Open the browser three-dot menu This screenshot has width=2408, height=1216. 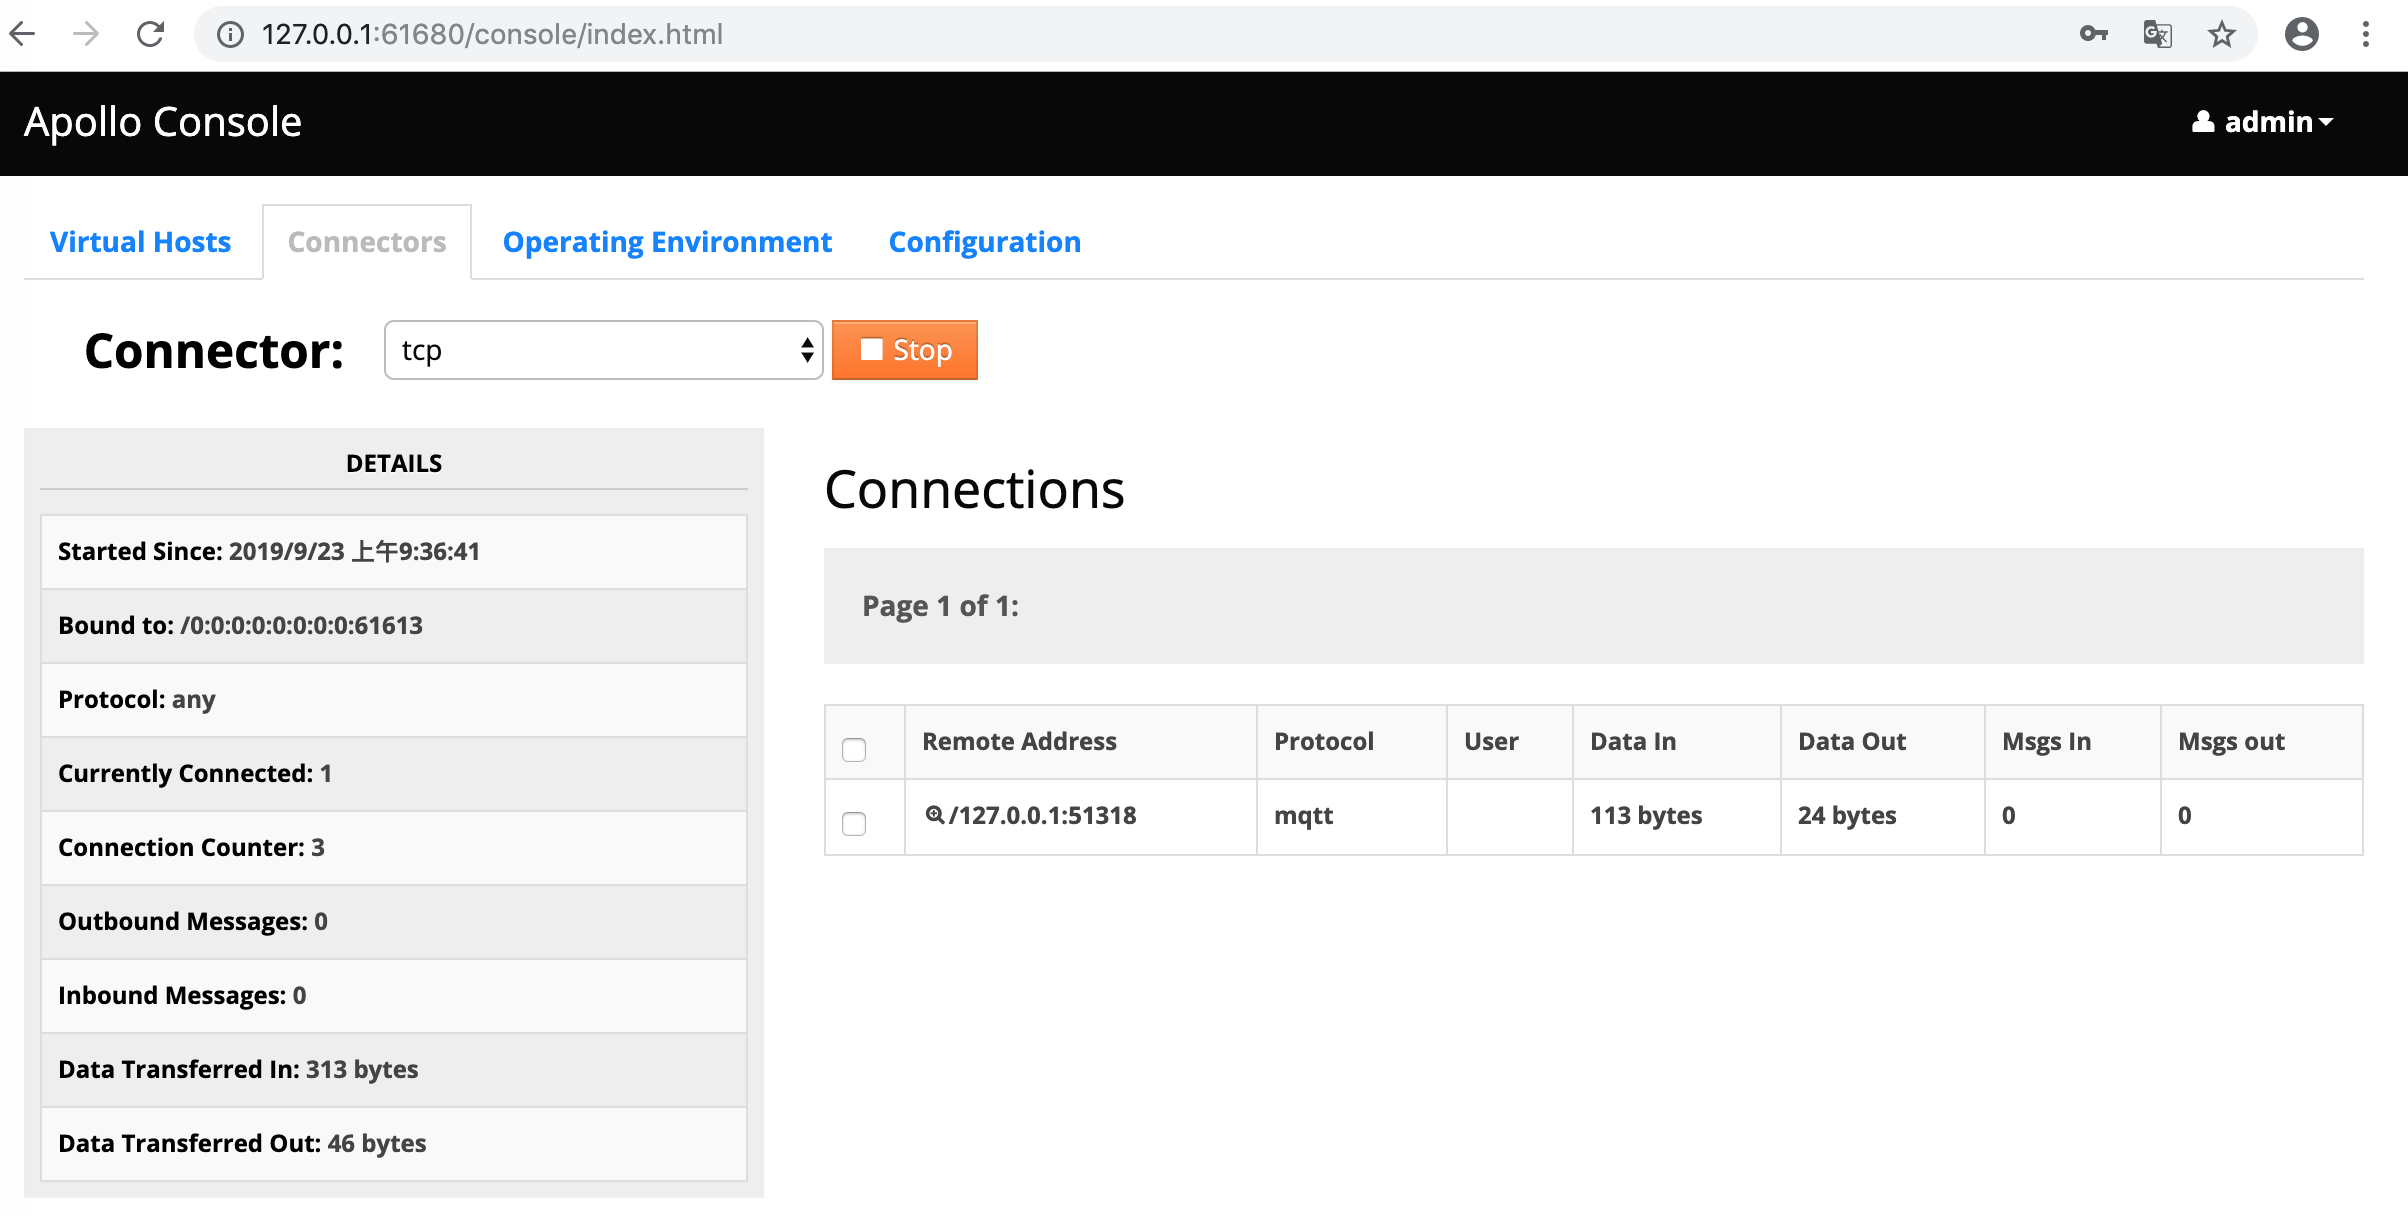(x=2365, y=34)
